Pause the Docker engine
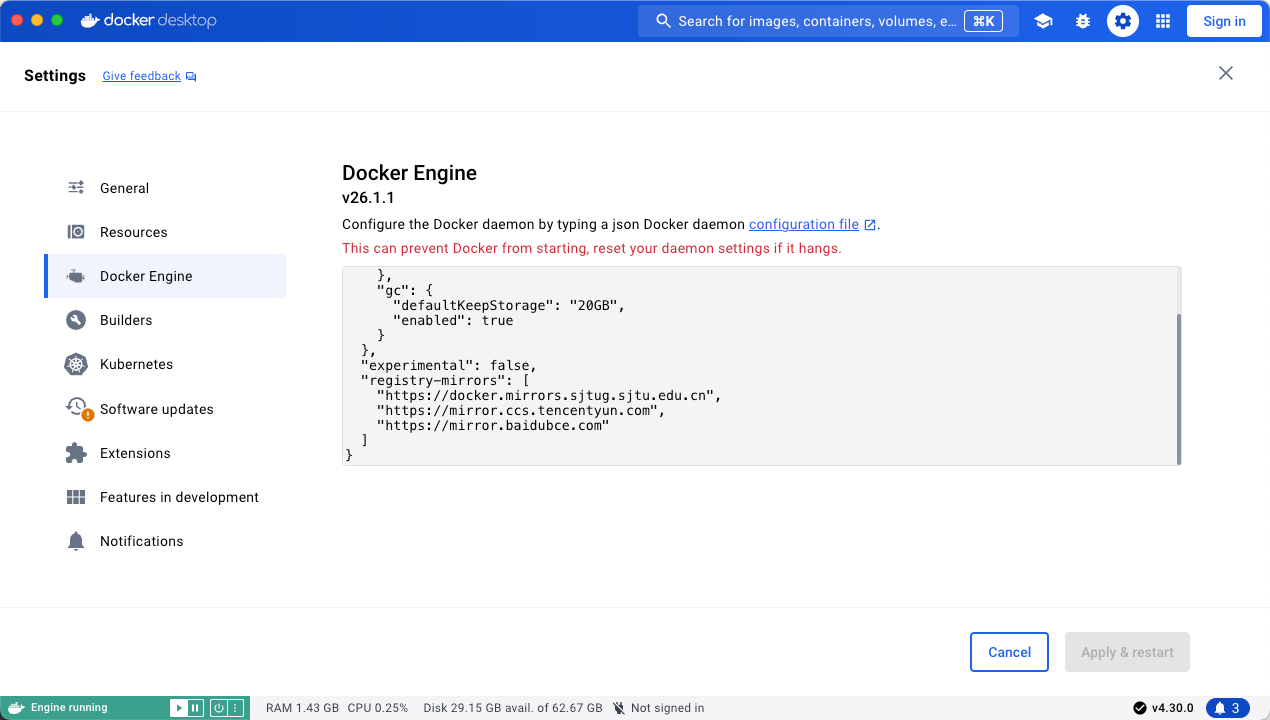The height and width of the screenshot is (720, 1270). [x=196, y=708]
